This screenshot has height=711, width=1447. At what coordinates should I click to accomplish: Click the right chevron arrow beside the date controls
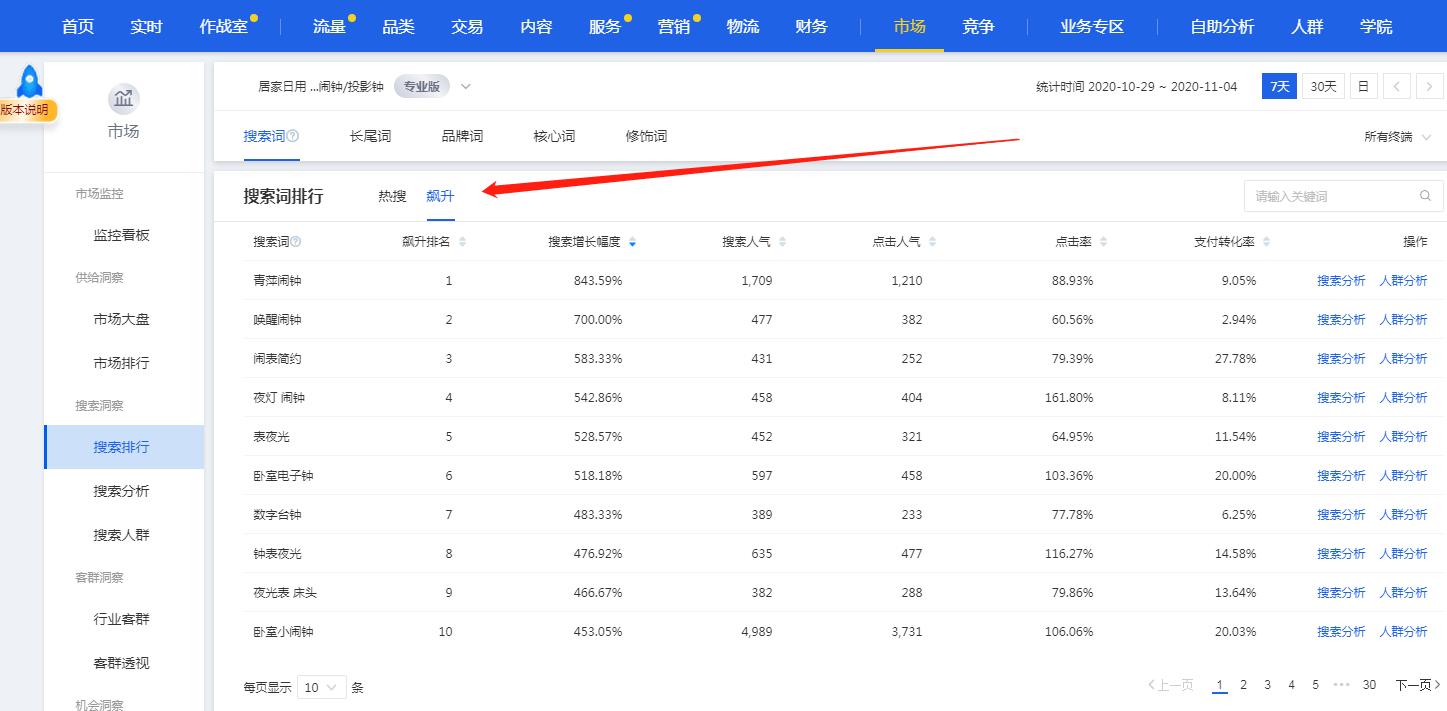pos(1430,86)
